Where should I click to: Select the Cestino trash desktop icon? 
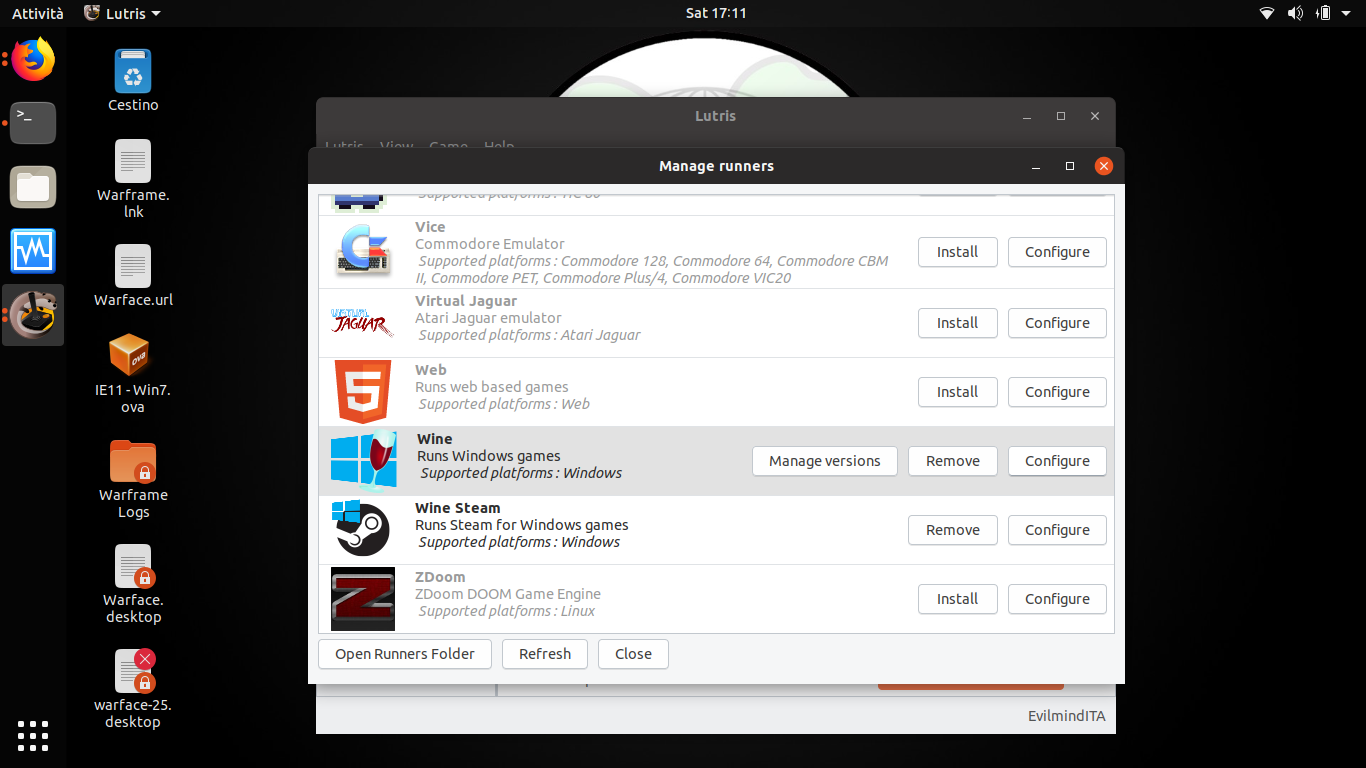point(133,80)
